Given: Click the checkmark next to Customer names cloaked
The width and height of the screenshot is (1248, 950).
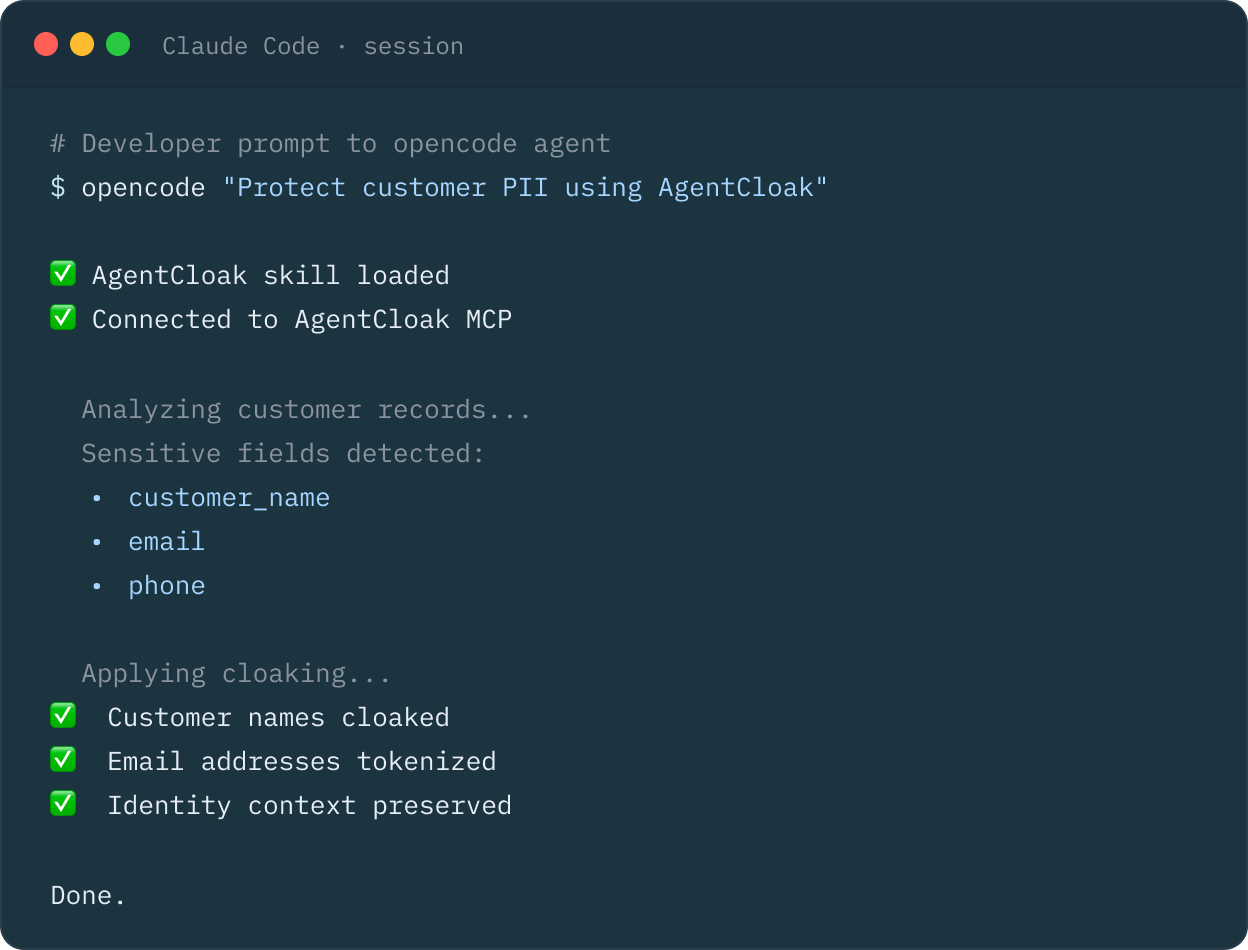Looking at the screenshot, I should click(63, 715).
